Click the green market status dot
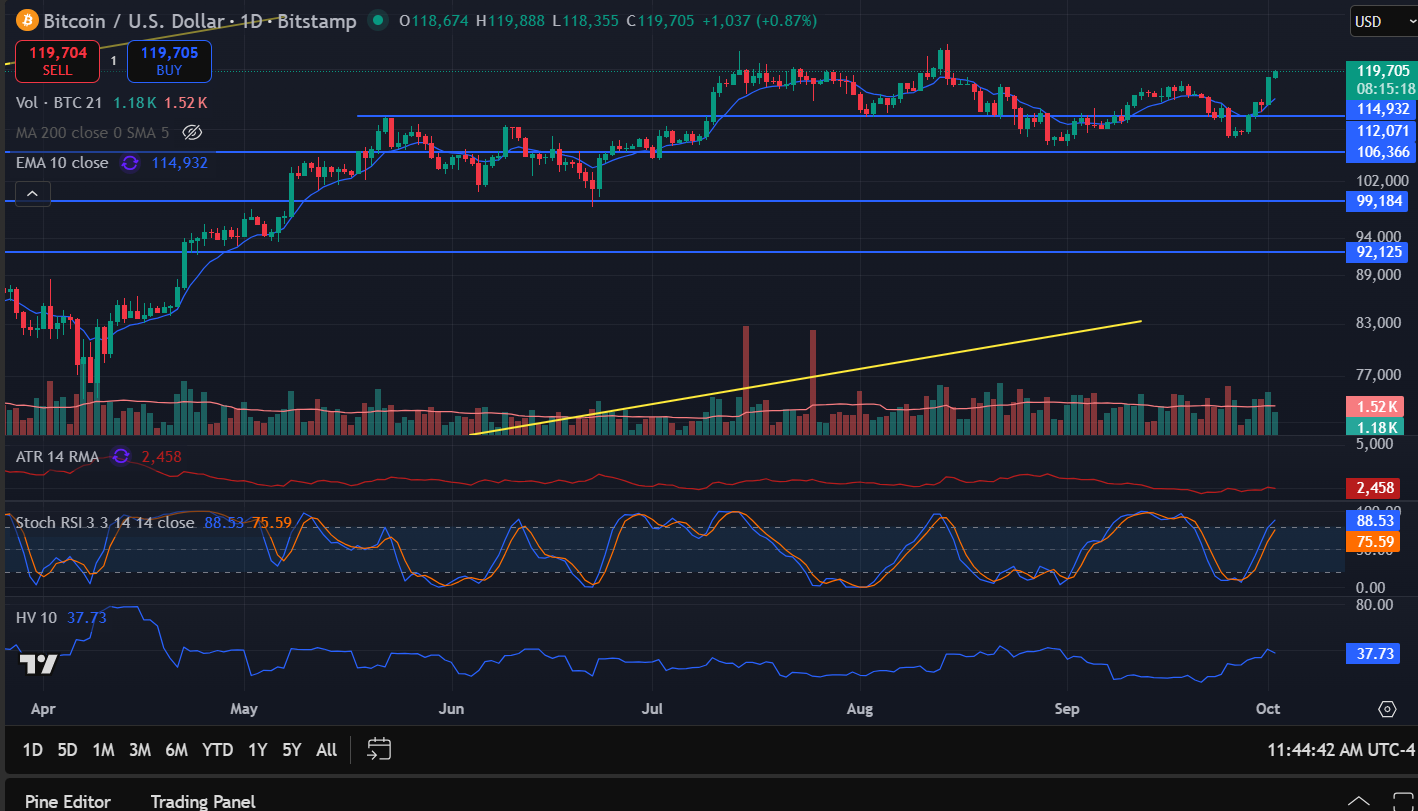The width and height of the screenshot is (1418, 811). [377, 20]
